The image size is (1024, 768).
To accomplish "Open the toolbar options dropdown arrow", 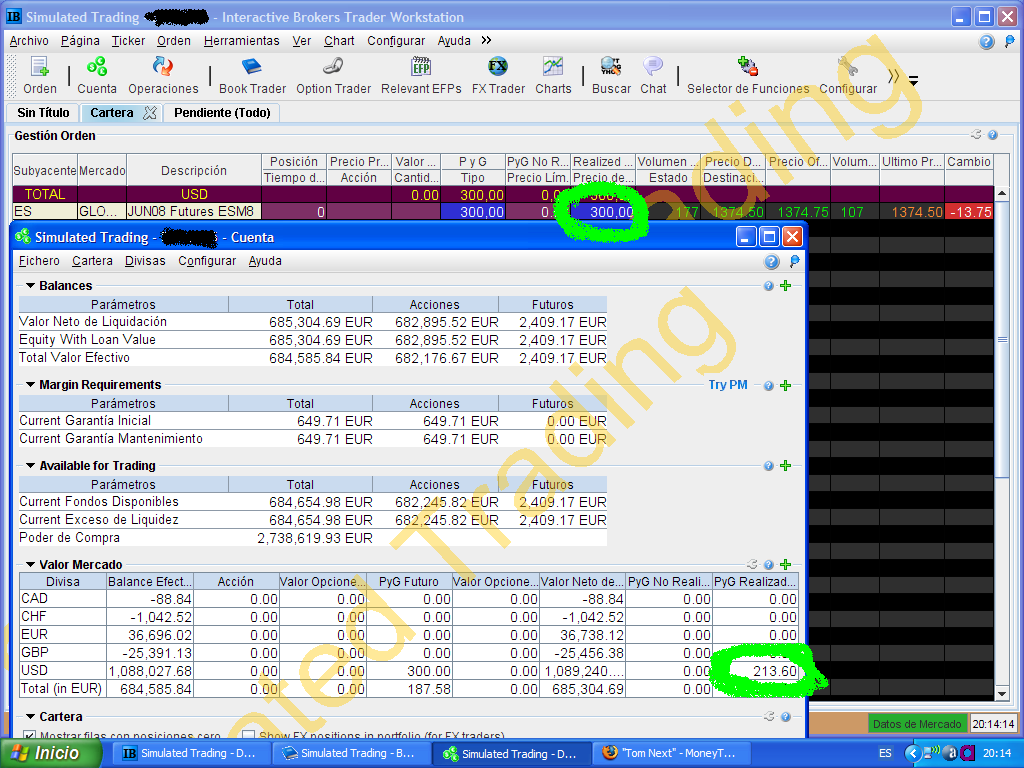I will (x=914, y=81).
